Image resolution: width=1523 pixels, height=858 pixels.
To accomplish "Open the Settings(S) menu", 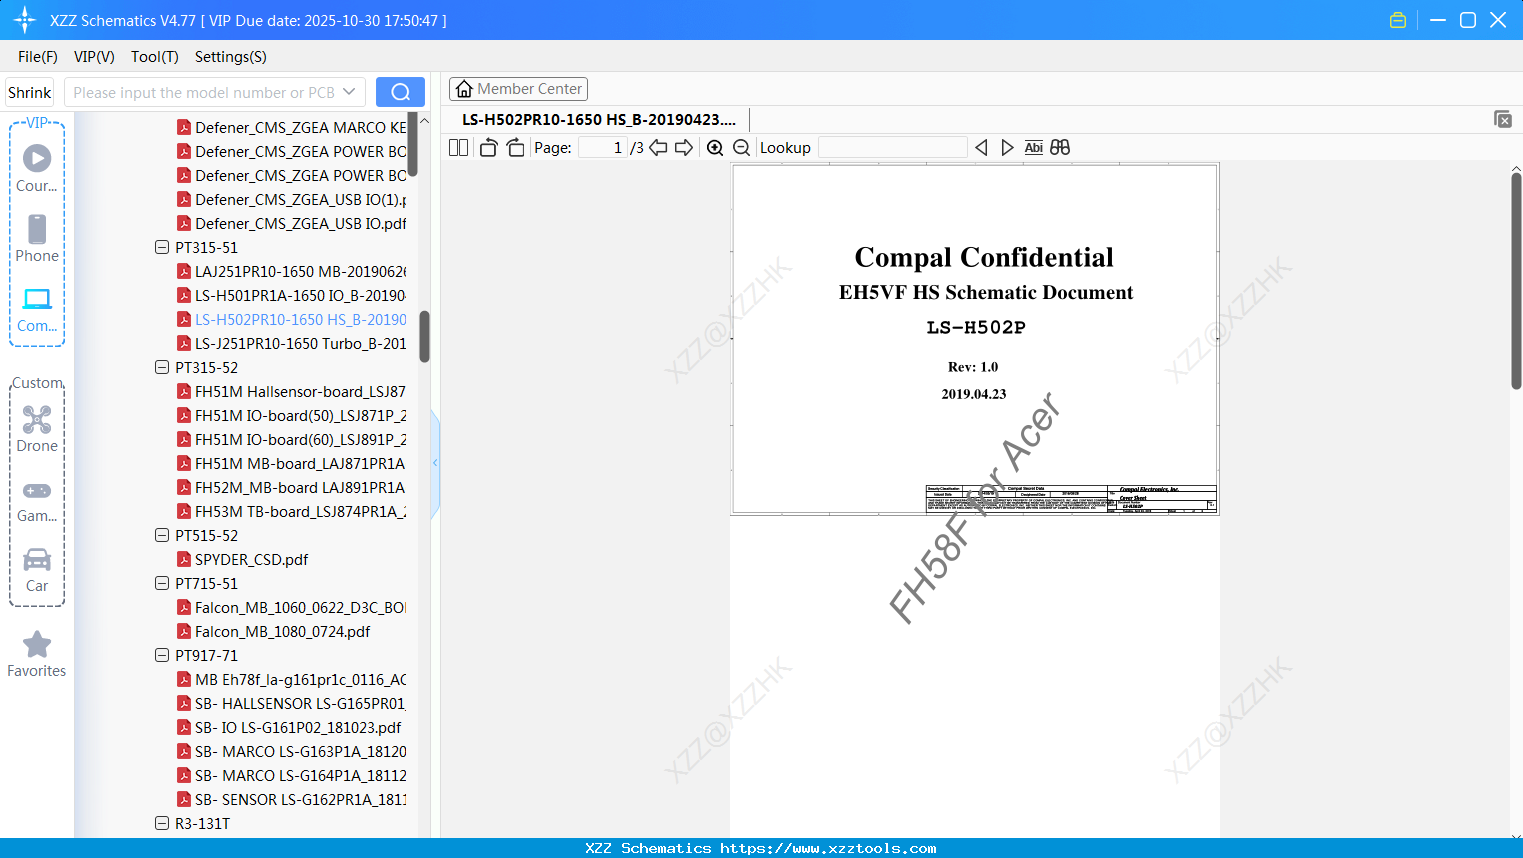I will [x=231, y=57].
